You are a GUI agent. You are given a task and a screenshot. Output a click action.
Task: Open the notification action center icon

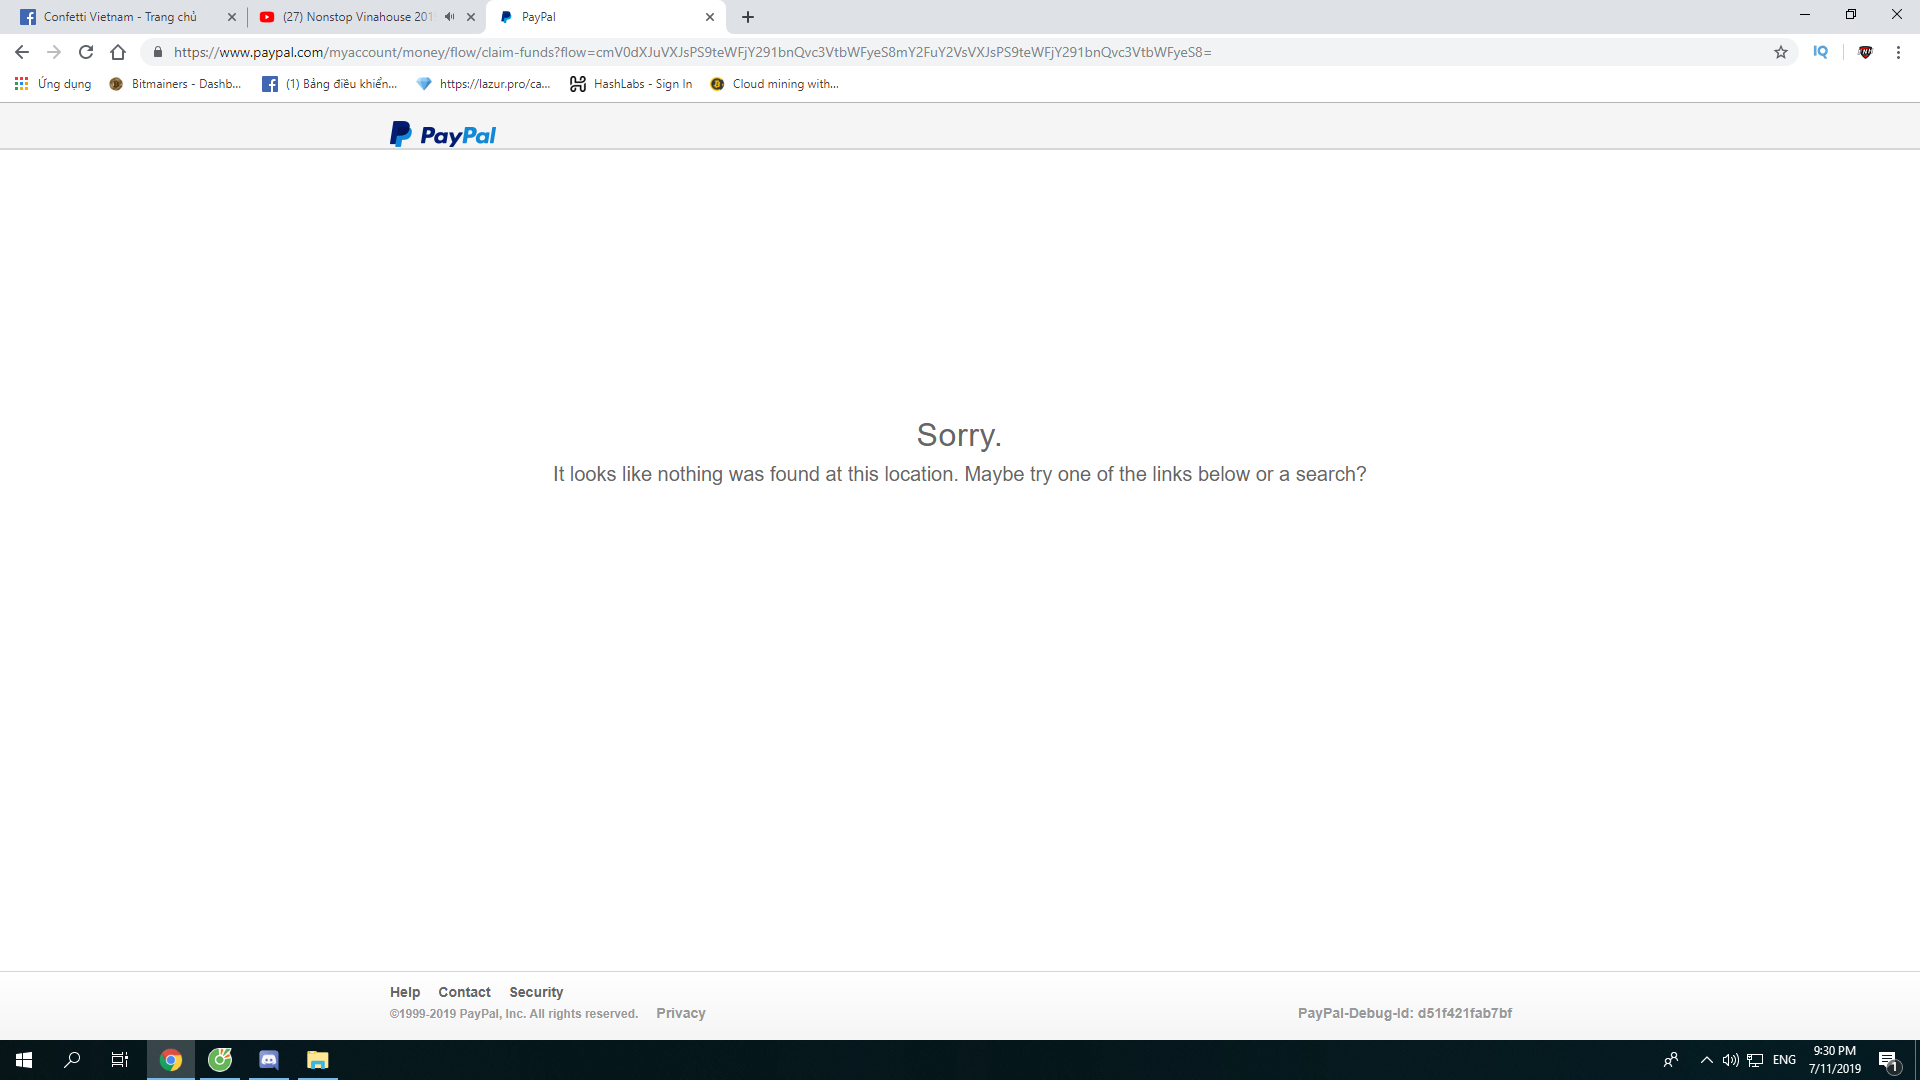coord(1888,1060)
